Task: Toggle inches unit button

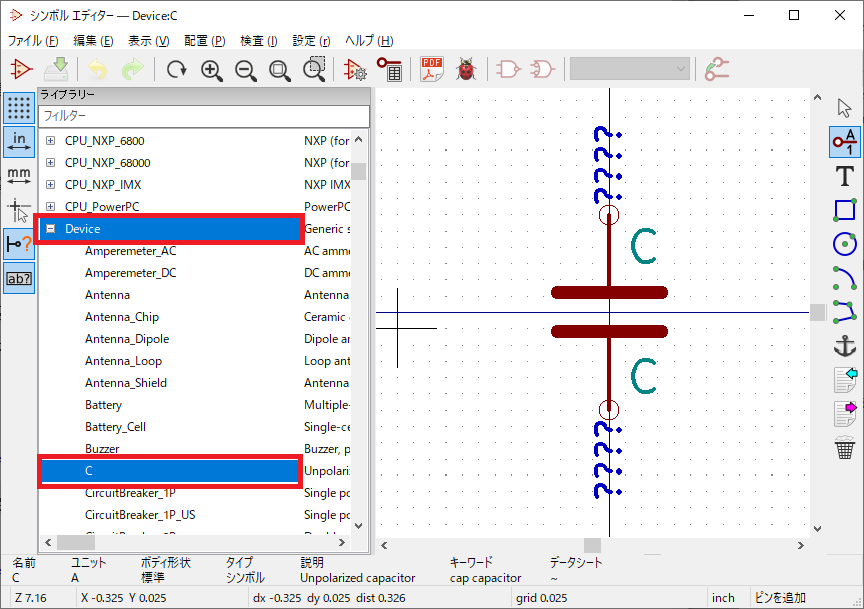Action: click(x=19, y=142)
